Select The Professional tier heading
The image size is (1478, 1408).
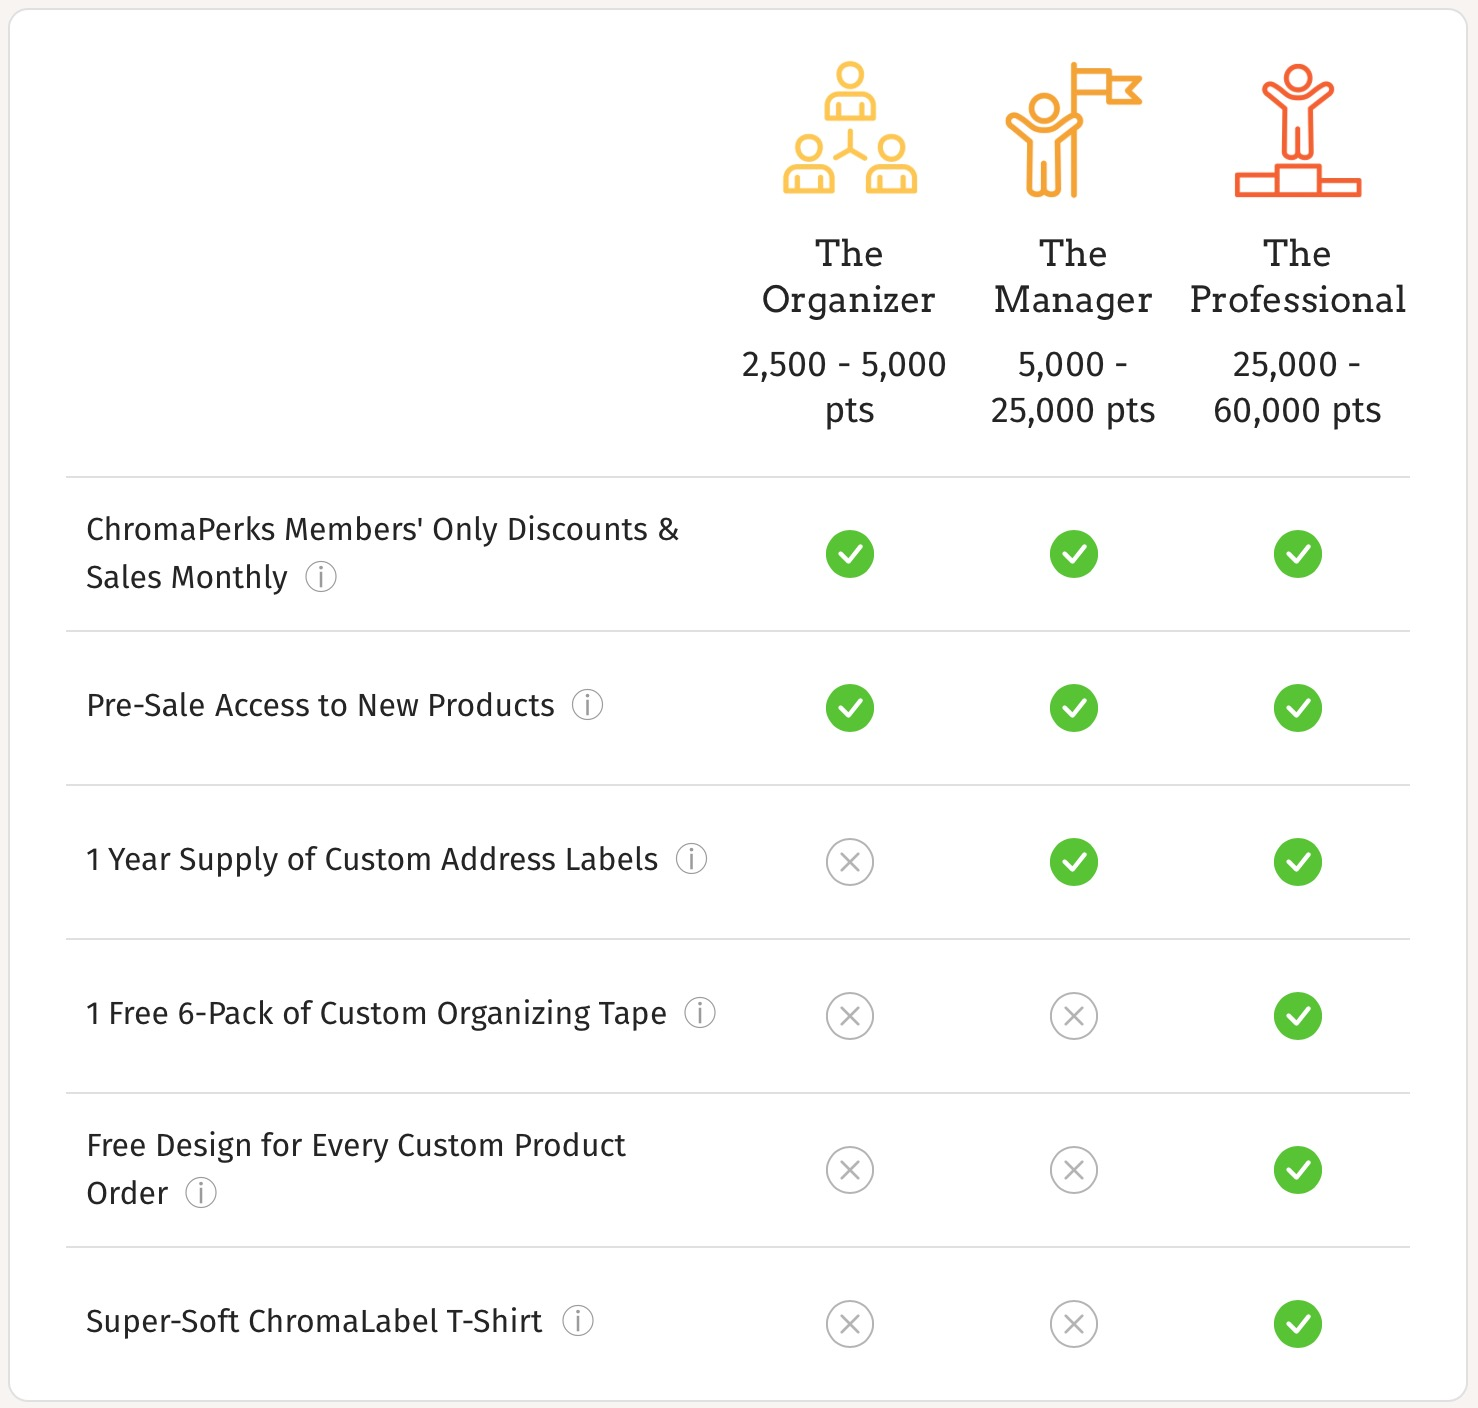1297,276
